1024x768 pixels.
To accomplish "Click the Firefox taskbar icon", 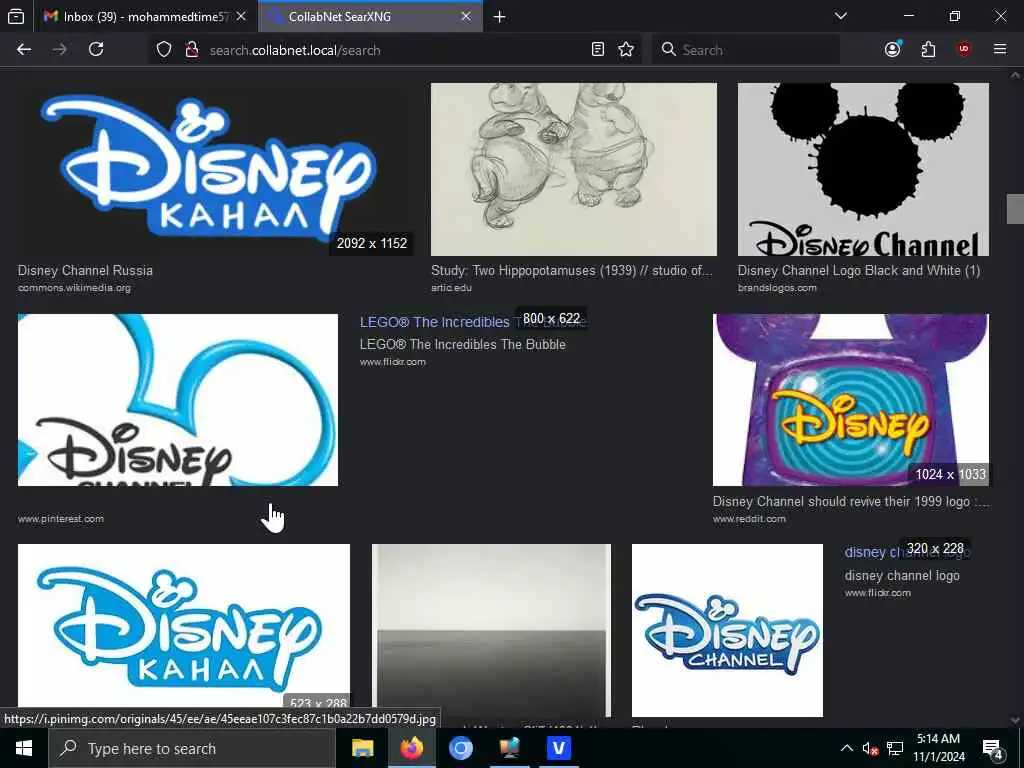I will click(411, 748).
